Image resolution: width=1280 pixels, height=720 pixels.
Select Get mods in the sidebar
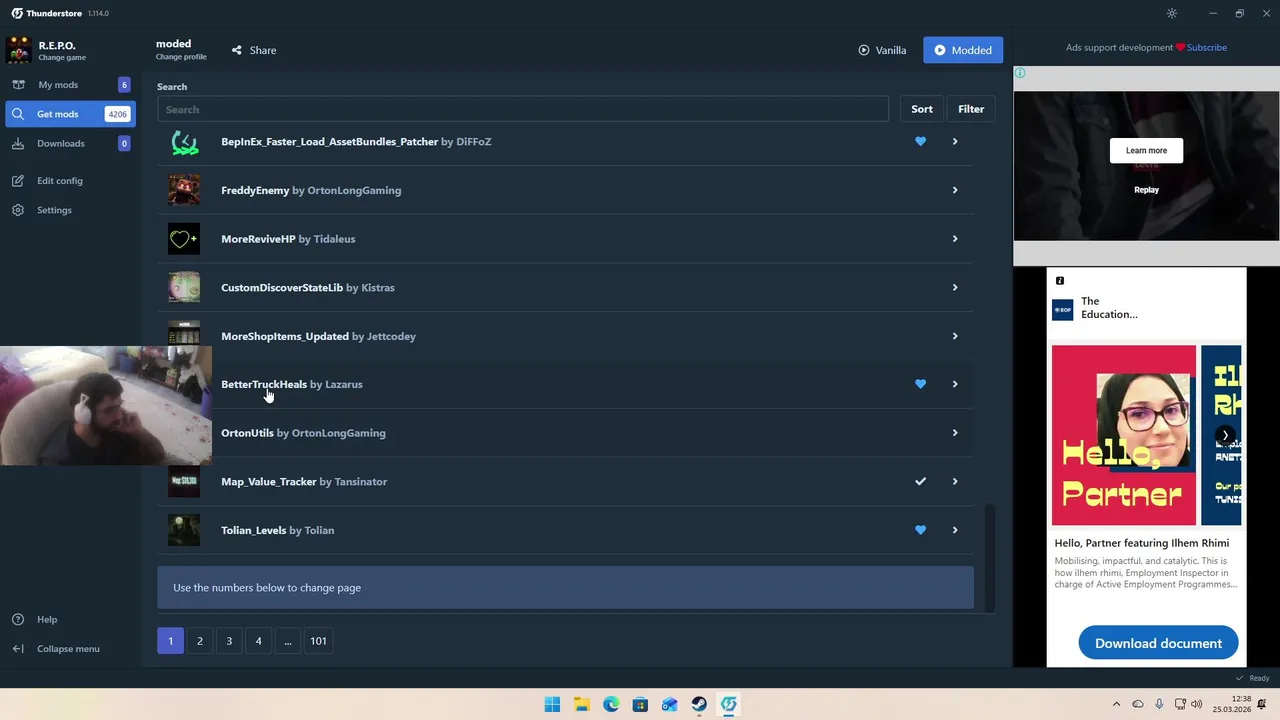coord(69,114)
